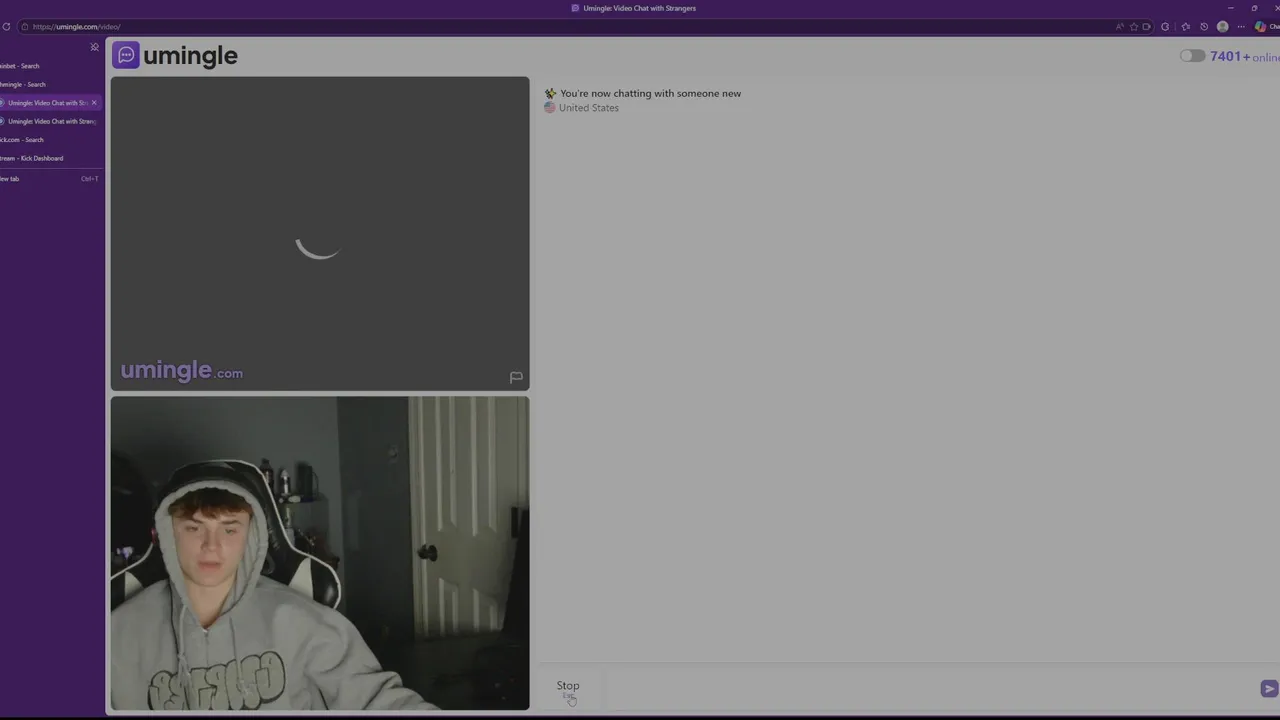View site information lock icon
Image resolution: width=1280 pixels, height=720 pixels.
pos(24,27)
